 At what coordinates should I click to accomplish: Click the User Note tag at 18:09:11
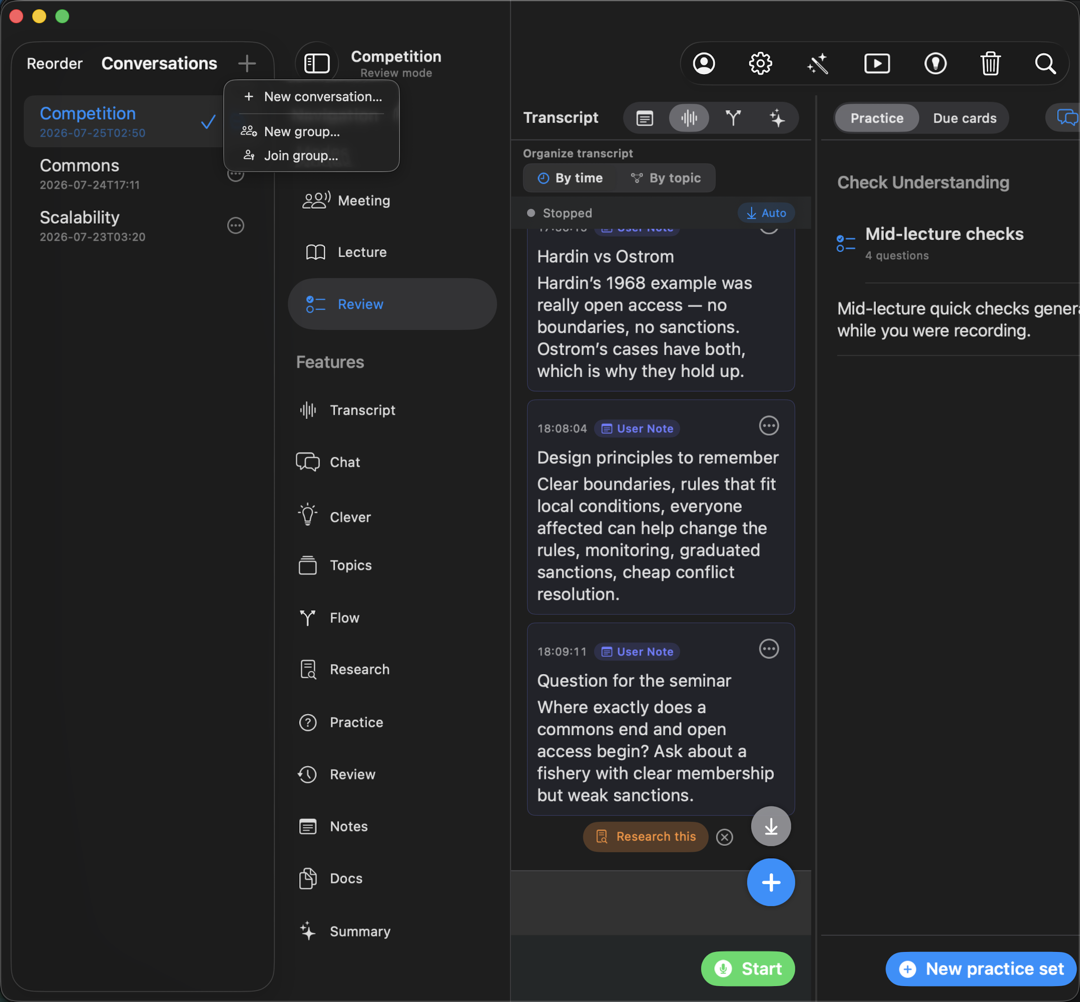click(x=637, y=651)
